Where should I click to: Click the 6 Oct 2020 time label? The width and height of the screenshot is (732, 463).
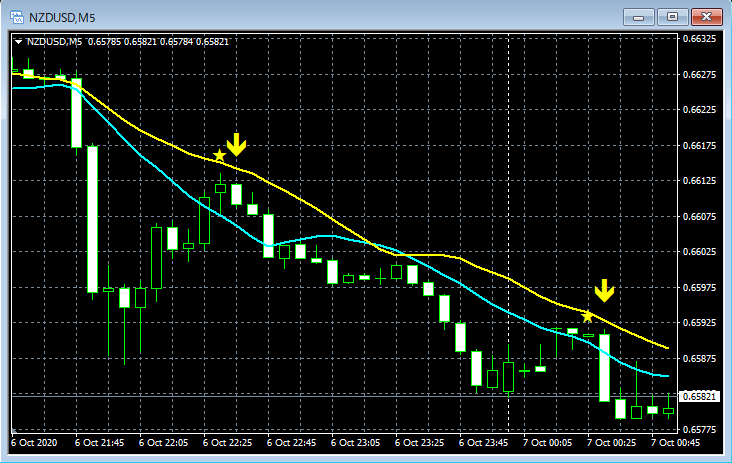coord(34,442)
